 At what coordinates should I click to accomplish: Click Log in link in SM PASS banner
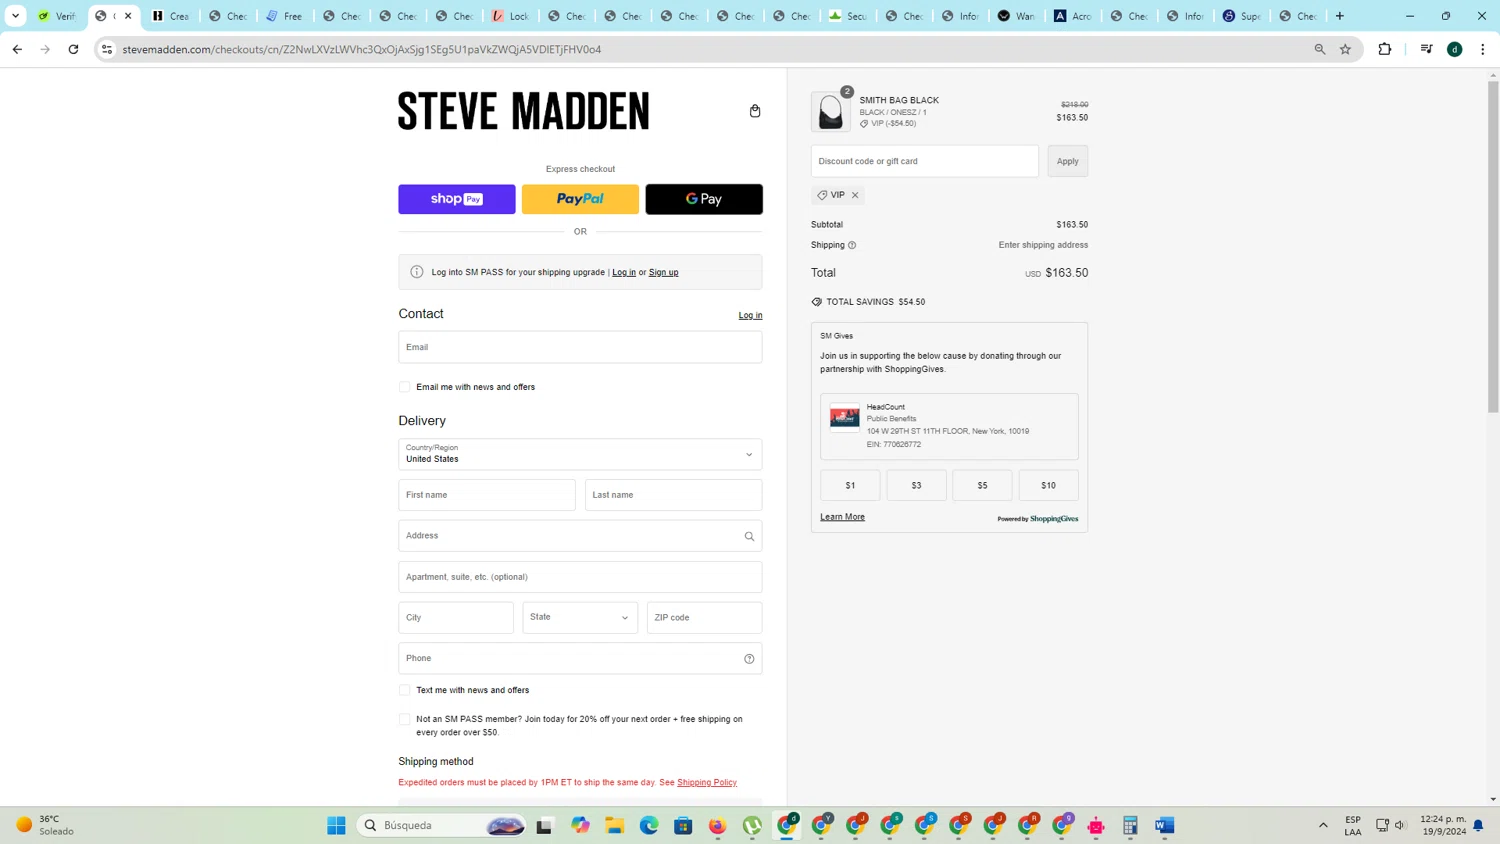624,272
